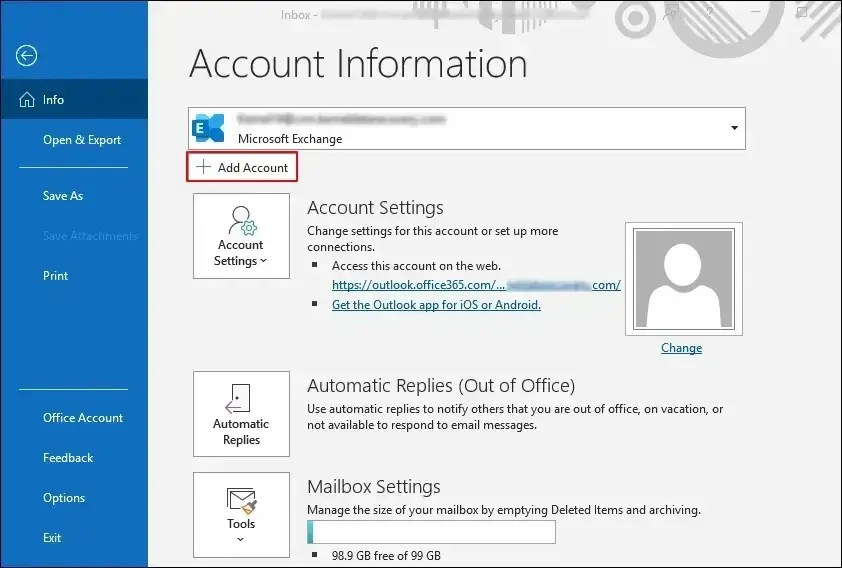Click the home icon beside Info
This screenshot has height=568, width=842.
(27, 99)
